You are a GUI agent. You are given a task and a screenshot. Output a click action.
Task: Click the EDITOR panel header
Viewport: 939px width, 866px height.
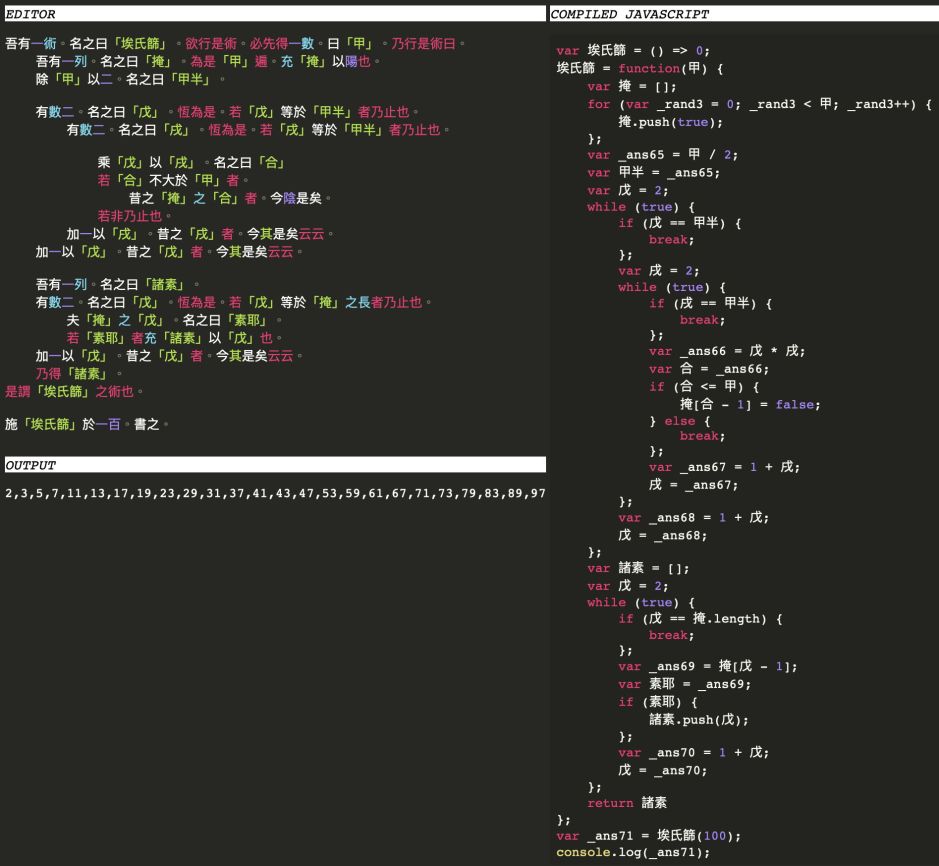tap(30, 15)
